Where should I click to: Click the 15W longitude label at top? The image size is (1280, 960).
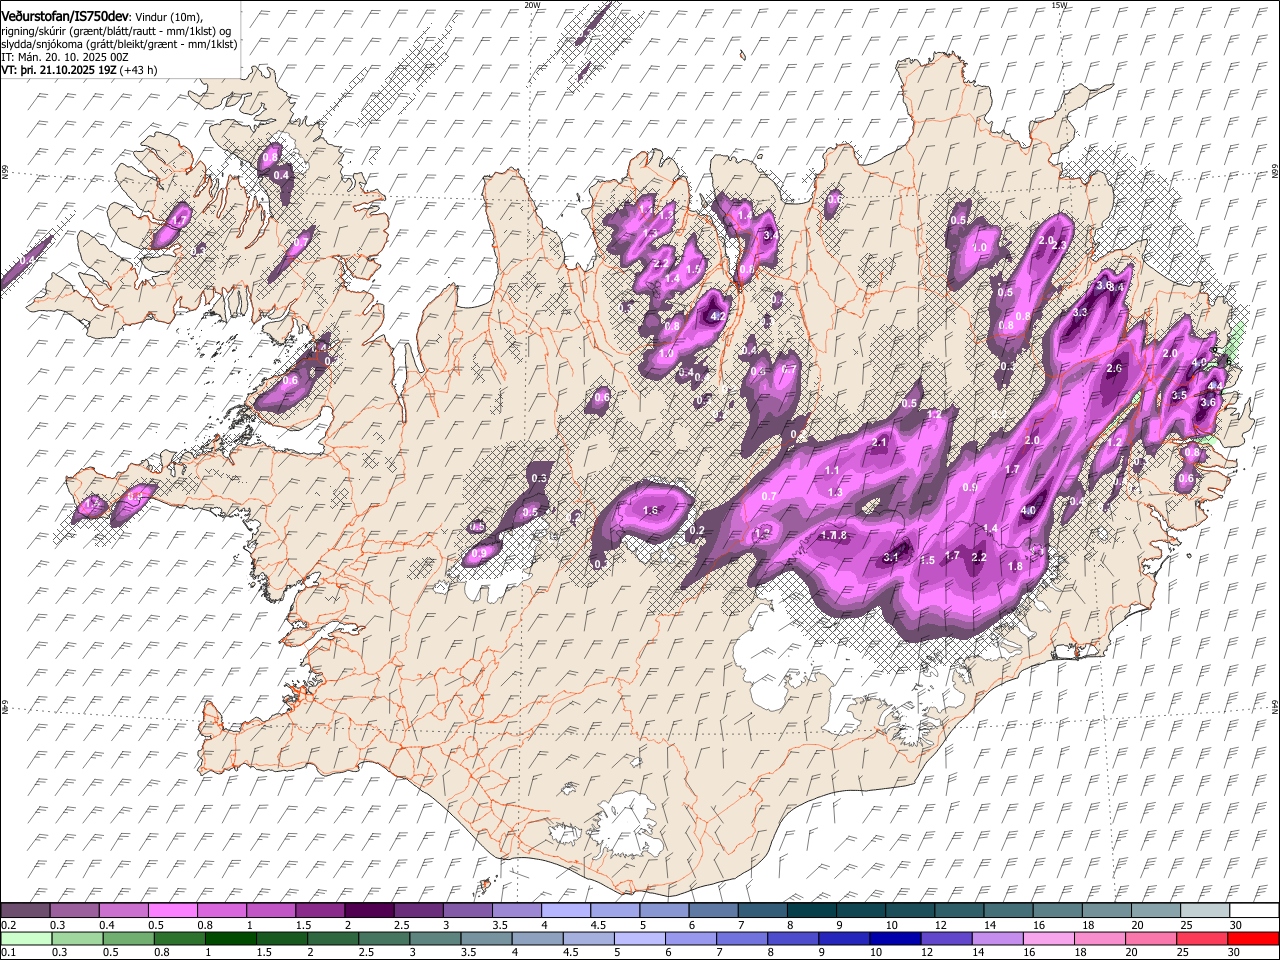[1058, 5]
